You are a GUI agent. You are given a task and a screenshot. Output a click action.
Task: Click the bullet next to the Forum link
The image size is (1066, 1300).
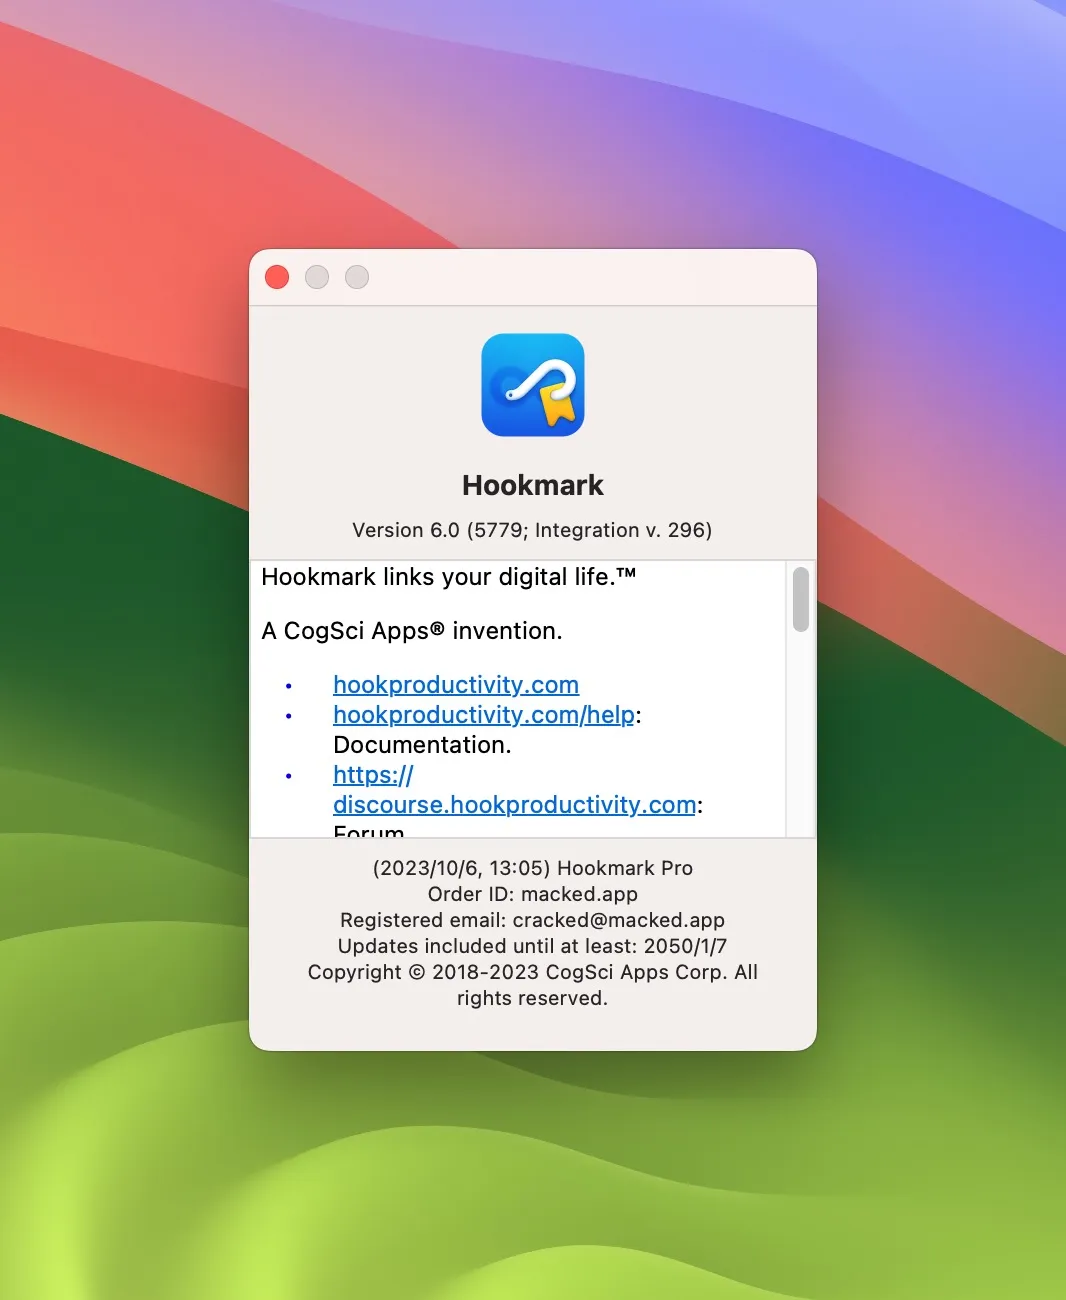point(289,776)
